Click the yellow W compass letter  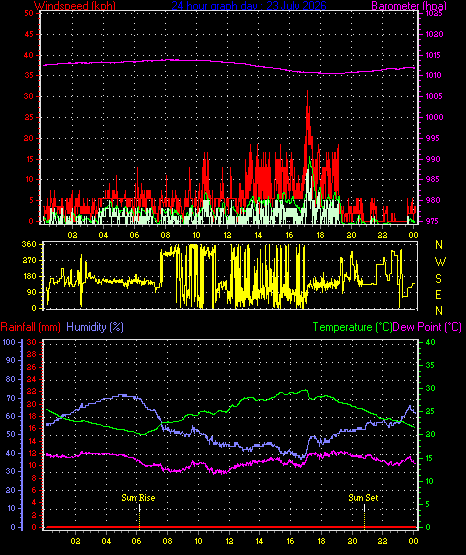pyautogui.click(x=440, y=262)
